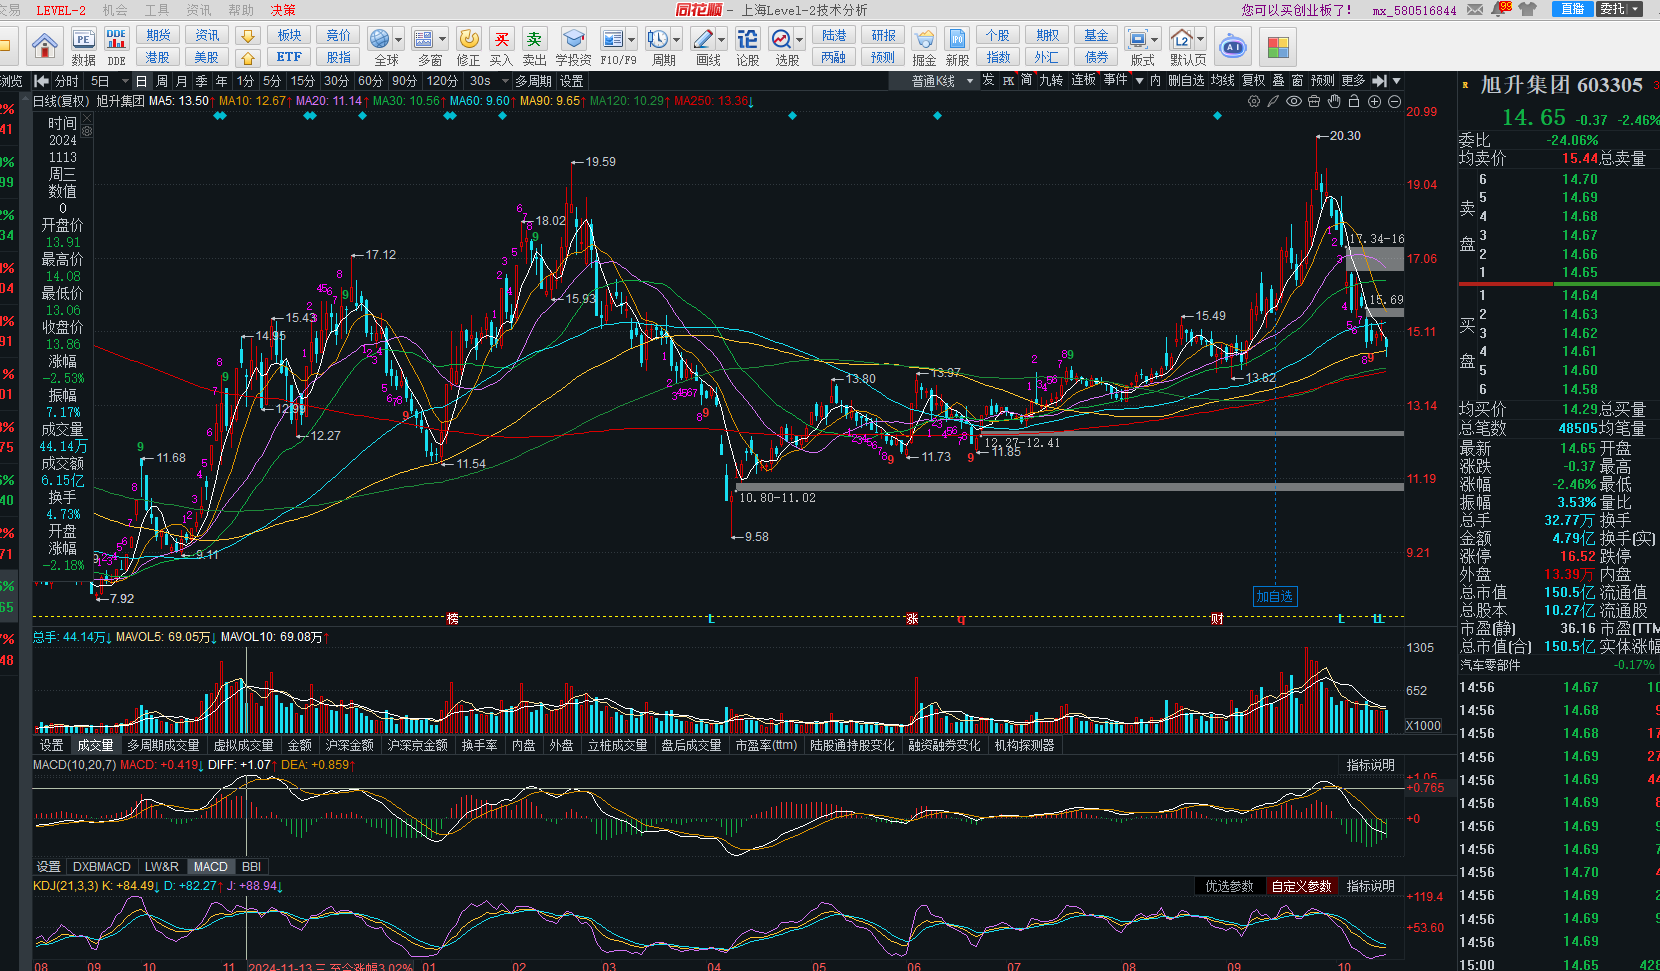Open chart settings gear icon
Screen dimensions: 1660x971
coord(1254,101)
